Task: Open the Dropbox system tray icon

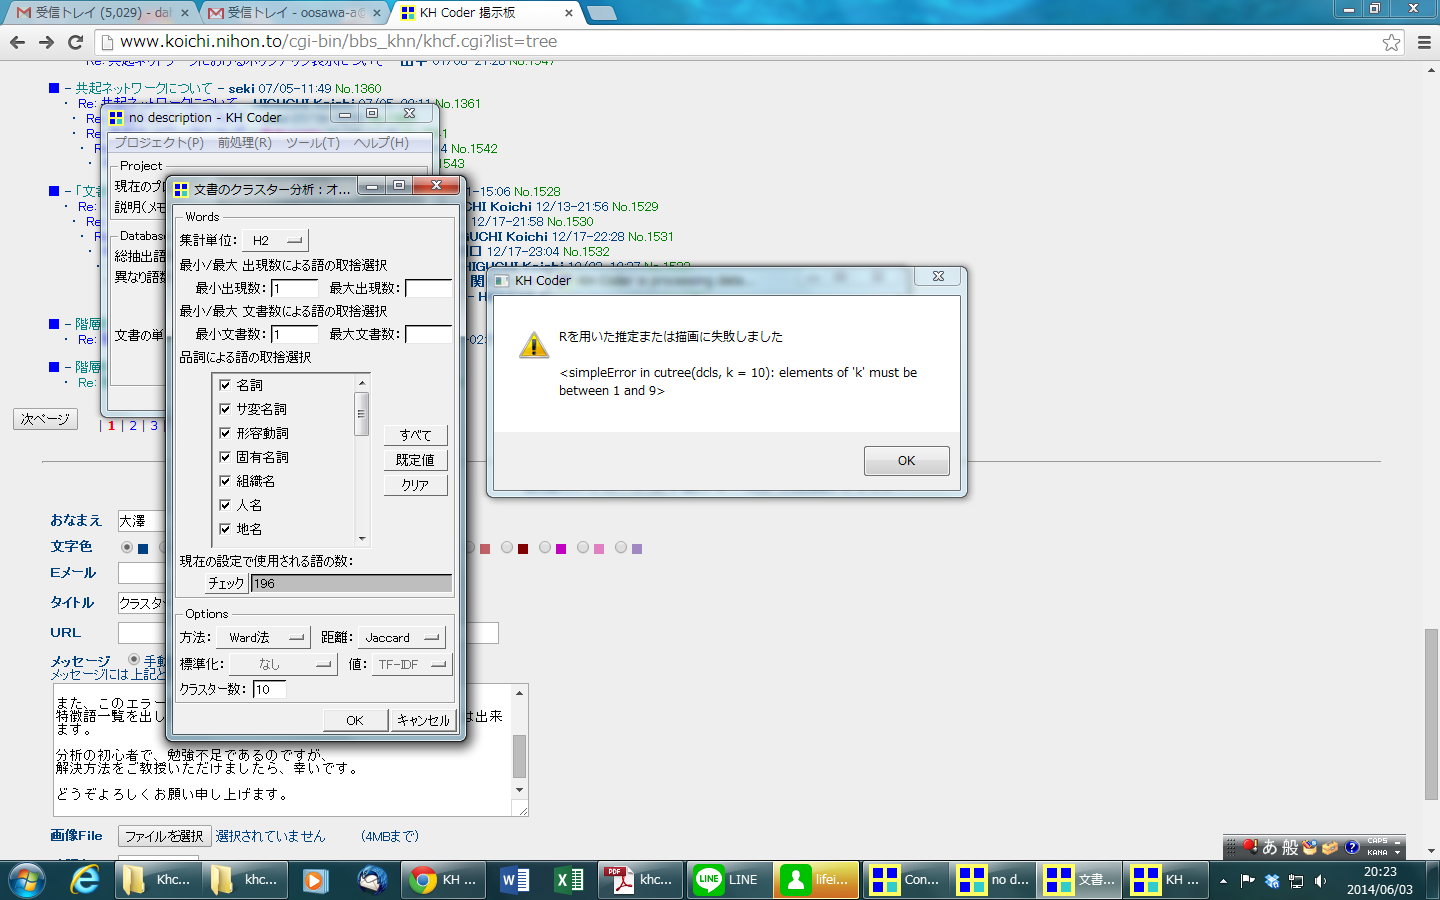Action: point(1272,880)
